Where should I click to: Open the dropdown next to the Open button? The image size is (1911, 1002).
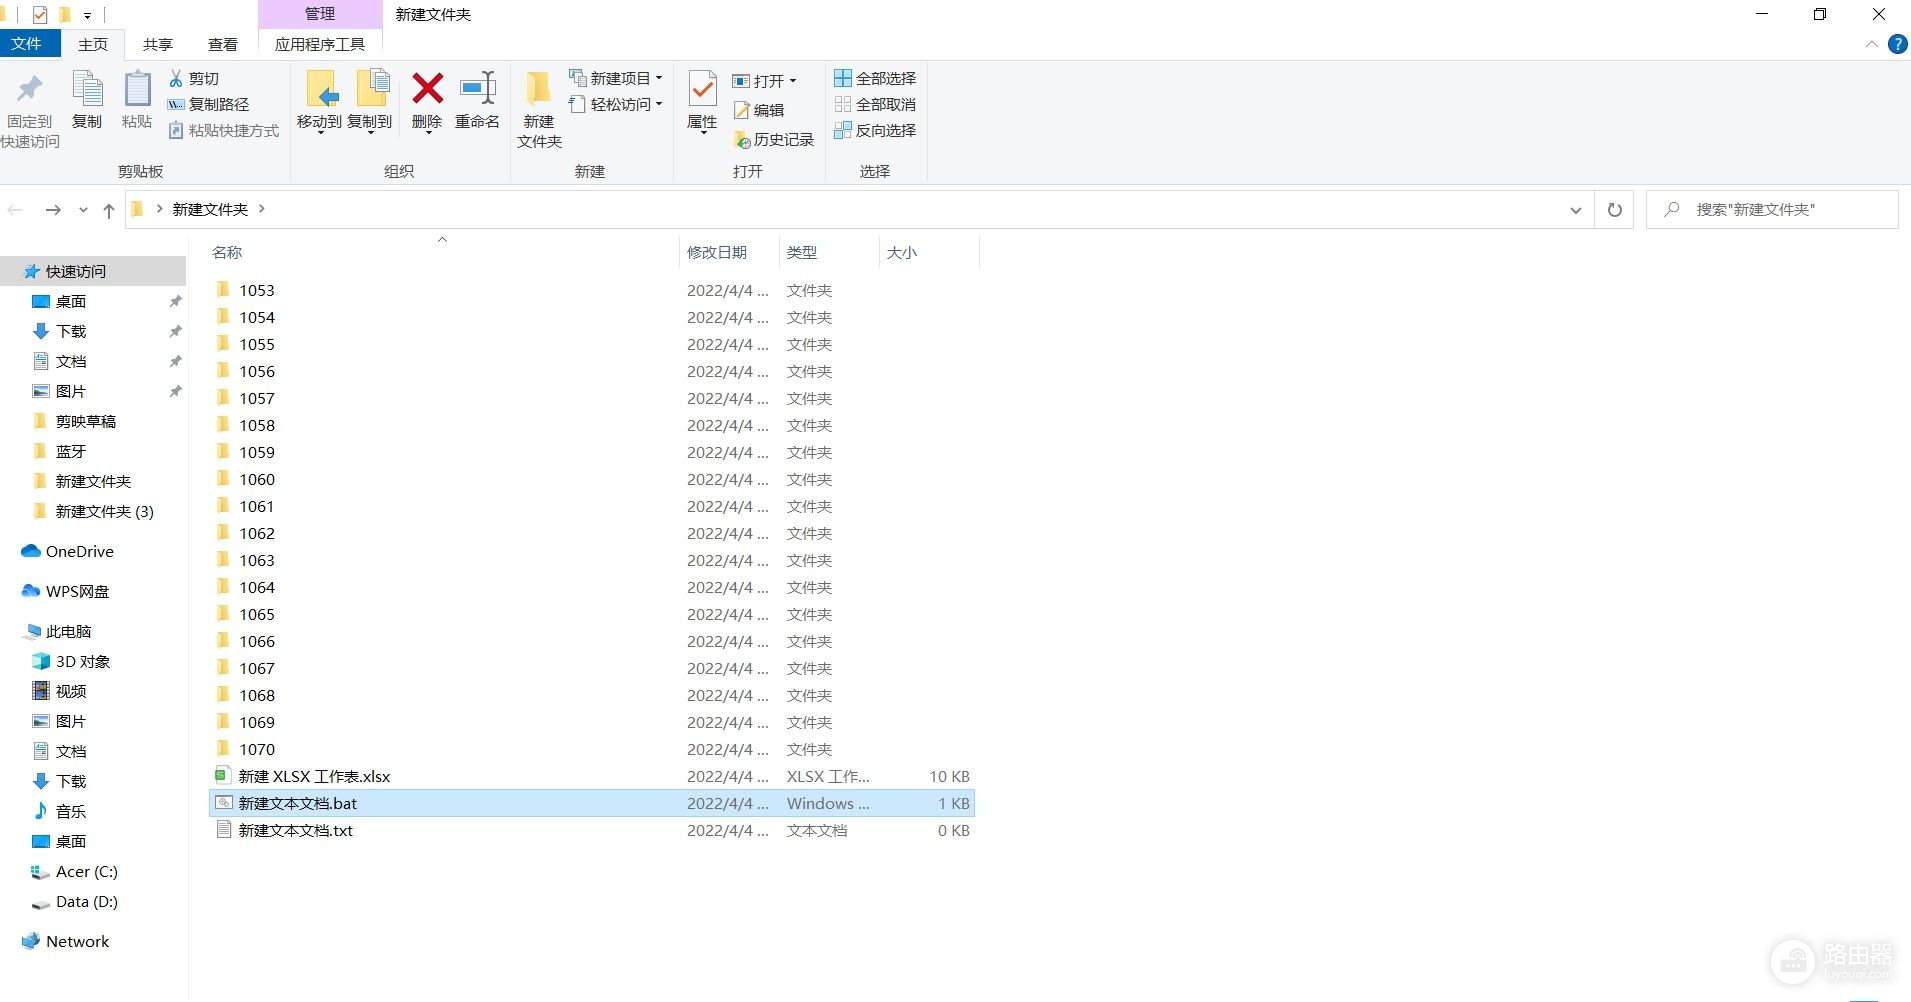(793, 81)
